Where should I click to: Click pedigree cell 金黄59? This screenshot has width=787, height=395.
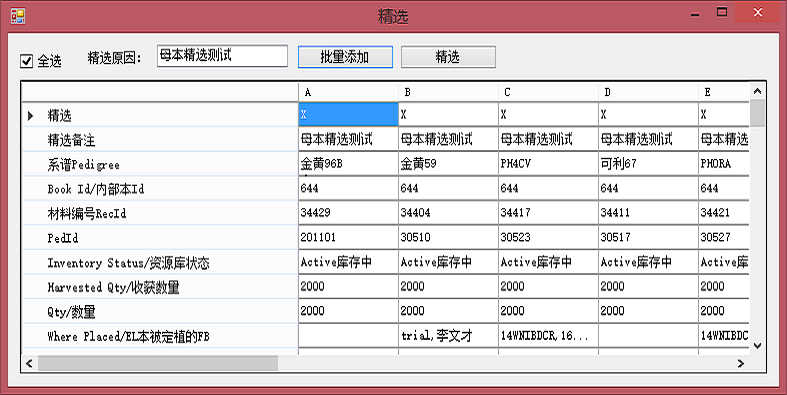coord(448,164)
